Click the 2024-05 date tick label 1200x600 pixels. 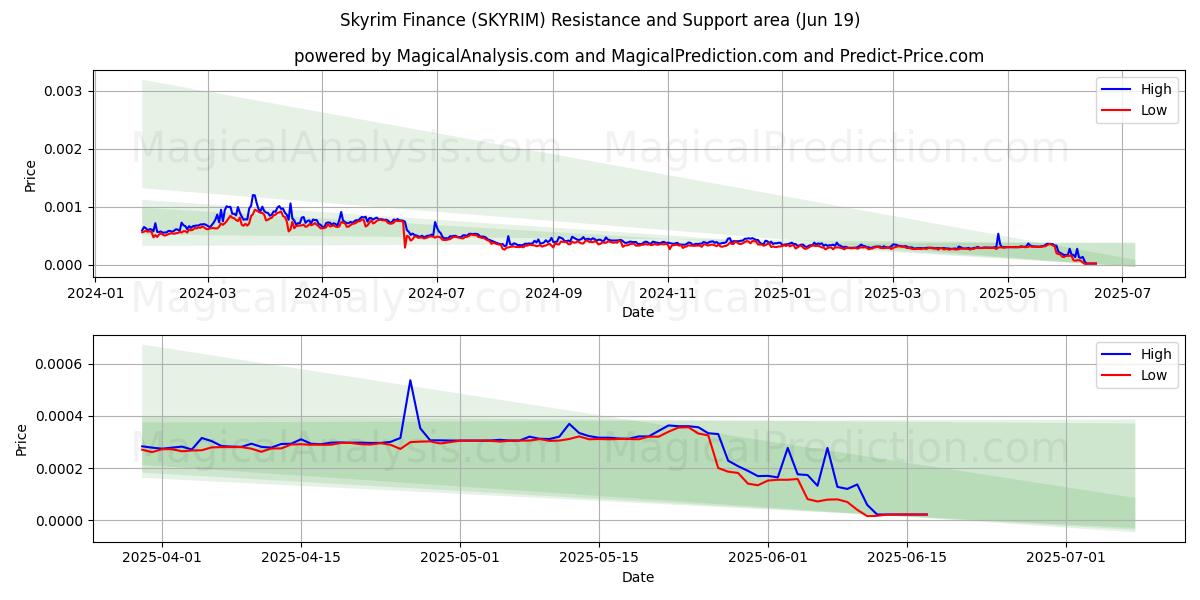point(322,293)
